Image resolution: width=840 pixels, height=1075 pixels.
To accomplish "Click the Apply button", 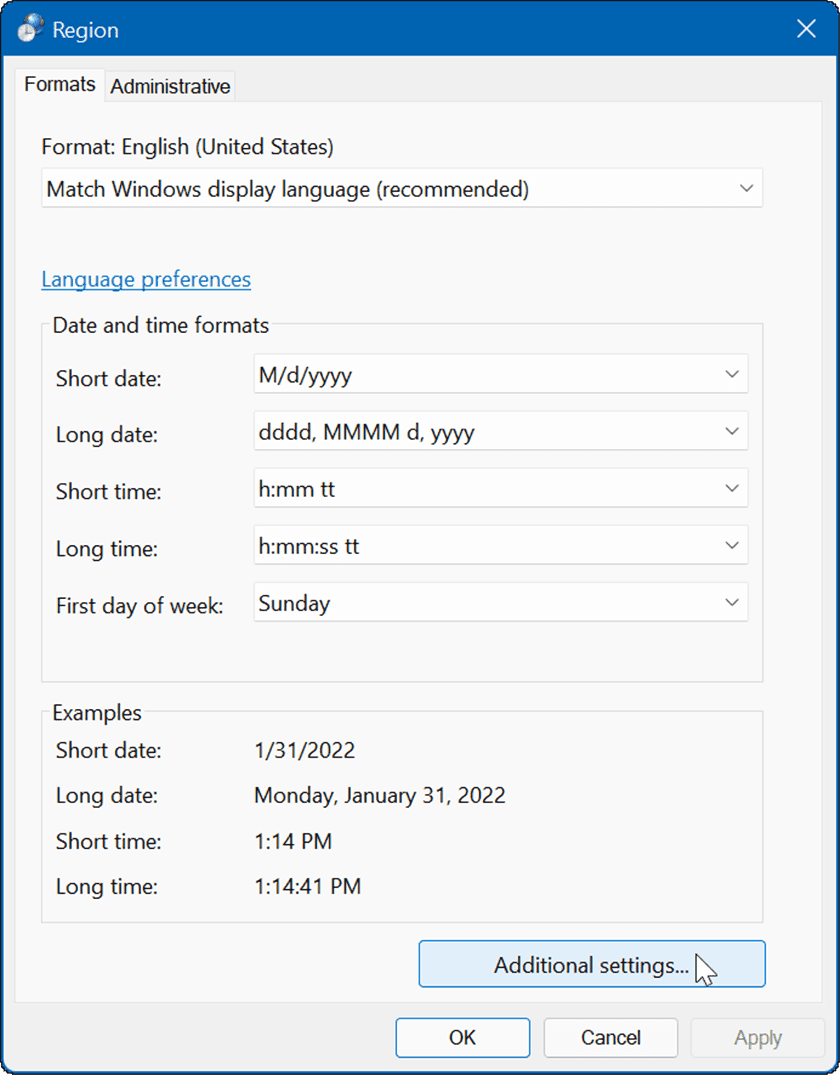I will tap(757, 1038).
